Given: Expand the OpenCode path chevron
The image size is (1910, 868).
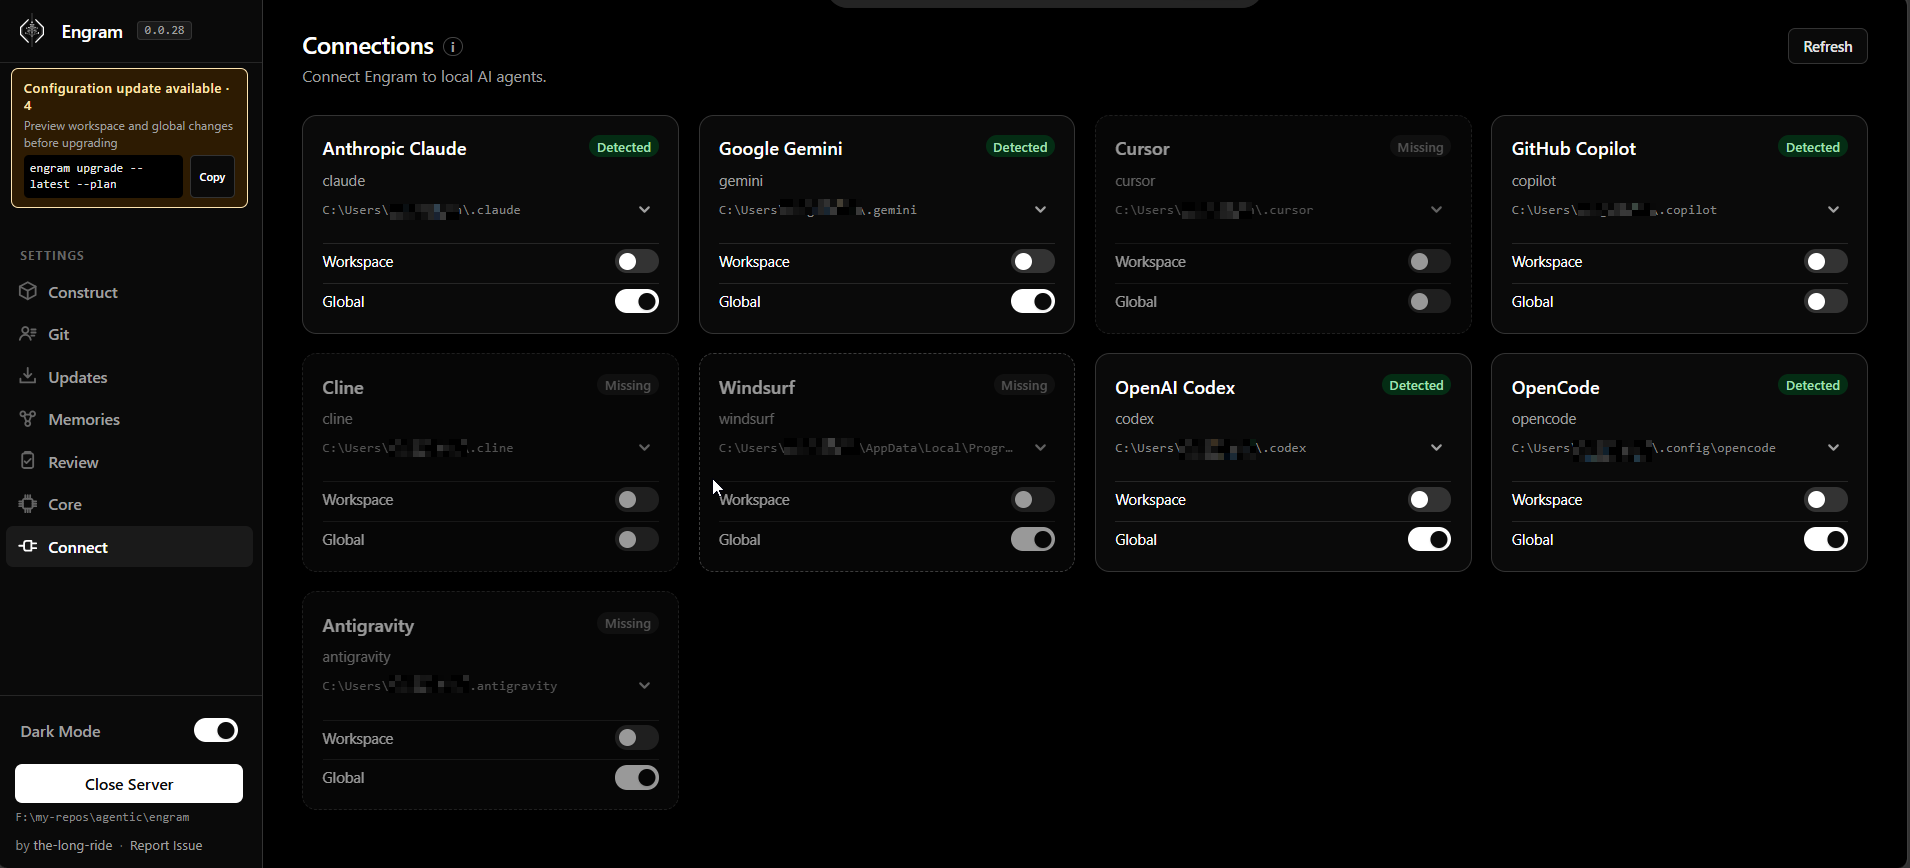Looking at the screenshot, I should 1833,448.
